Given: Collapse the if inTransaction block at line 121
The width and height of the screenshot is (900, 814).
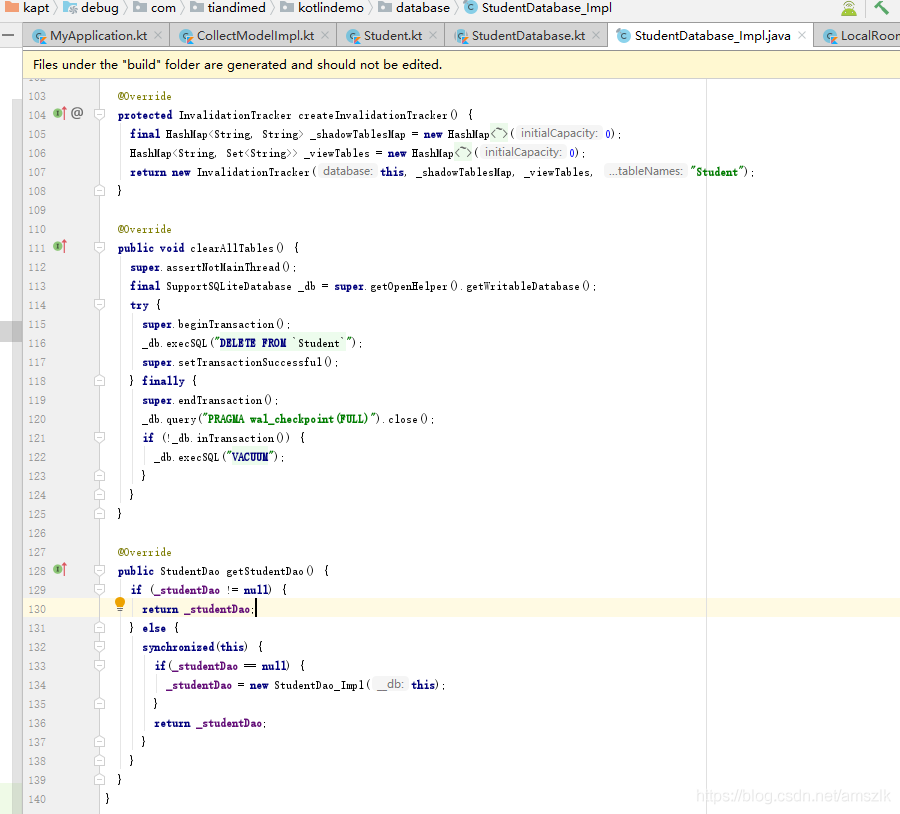Looking at the screenshot, I should pyautogui.click(x=99, y=437).
